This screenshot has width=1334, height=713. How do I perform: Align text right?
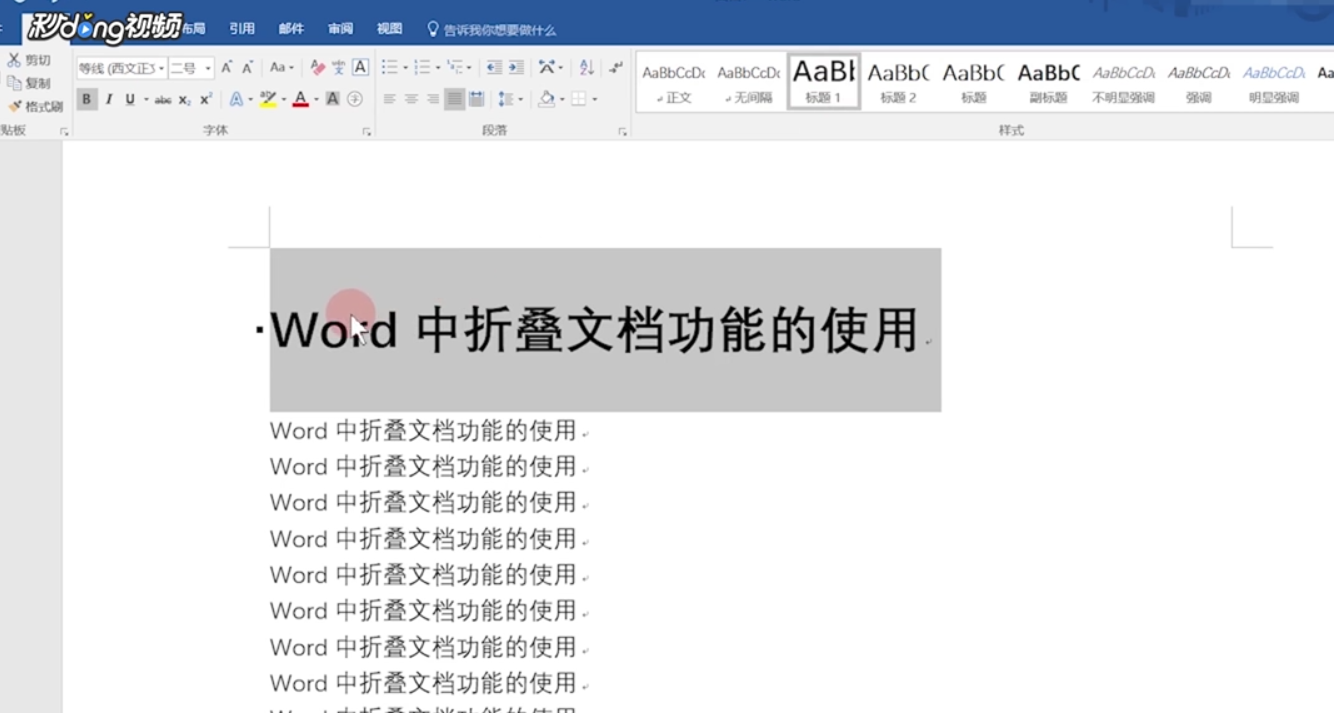pyautogui.click(x=433, y=99)
